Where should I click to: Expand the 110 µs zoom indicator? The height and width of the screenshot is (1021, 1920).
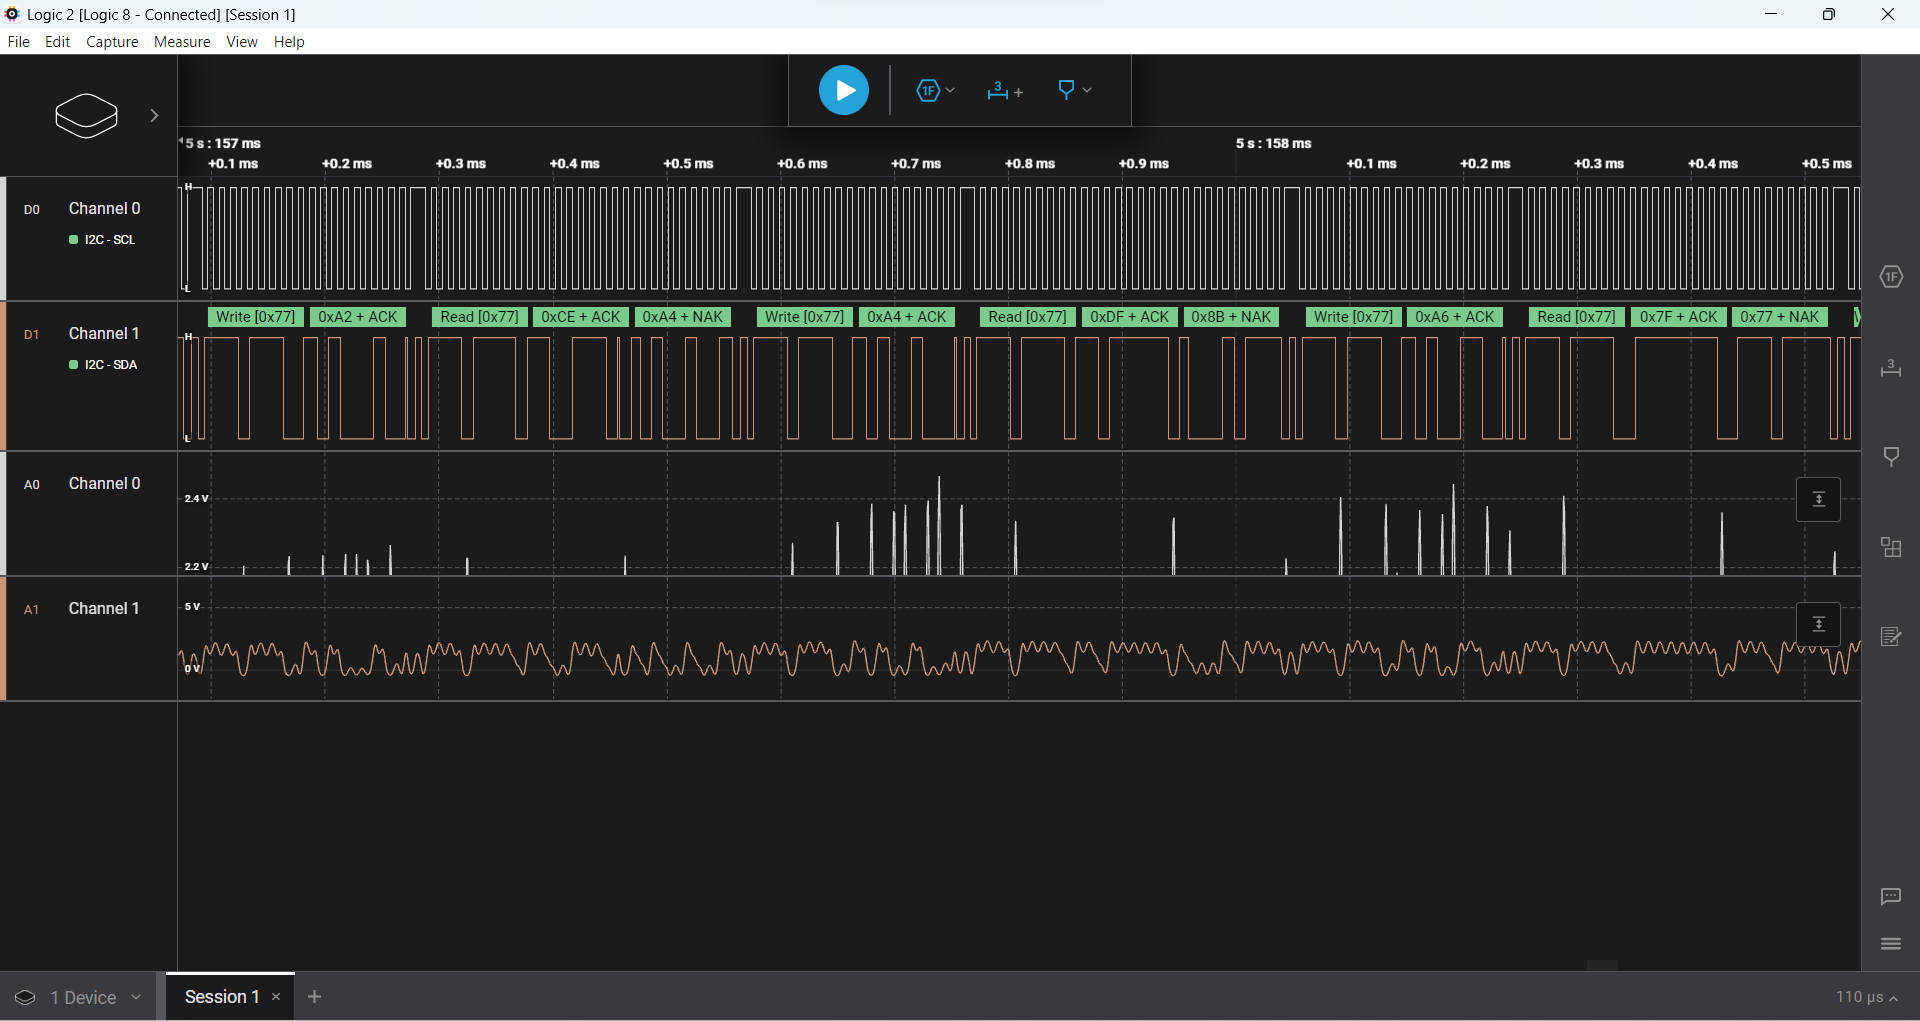pyautogui.click(x=1866, y=997)
